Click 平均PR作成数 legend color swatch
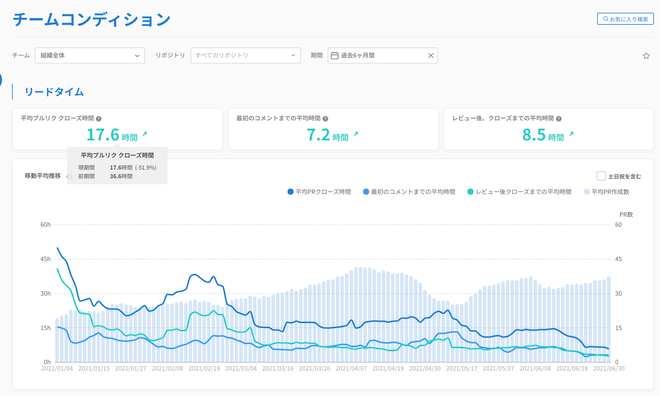Viewport: 660px width, 396px height. coord(586,192)
